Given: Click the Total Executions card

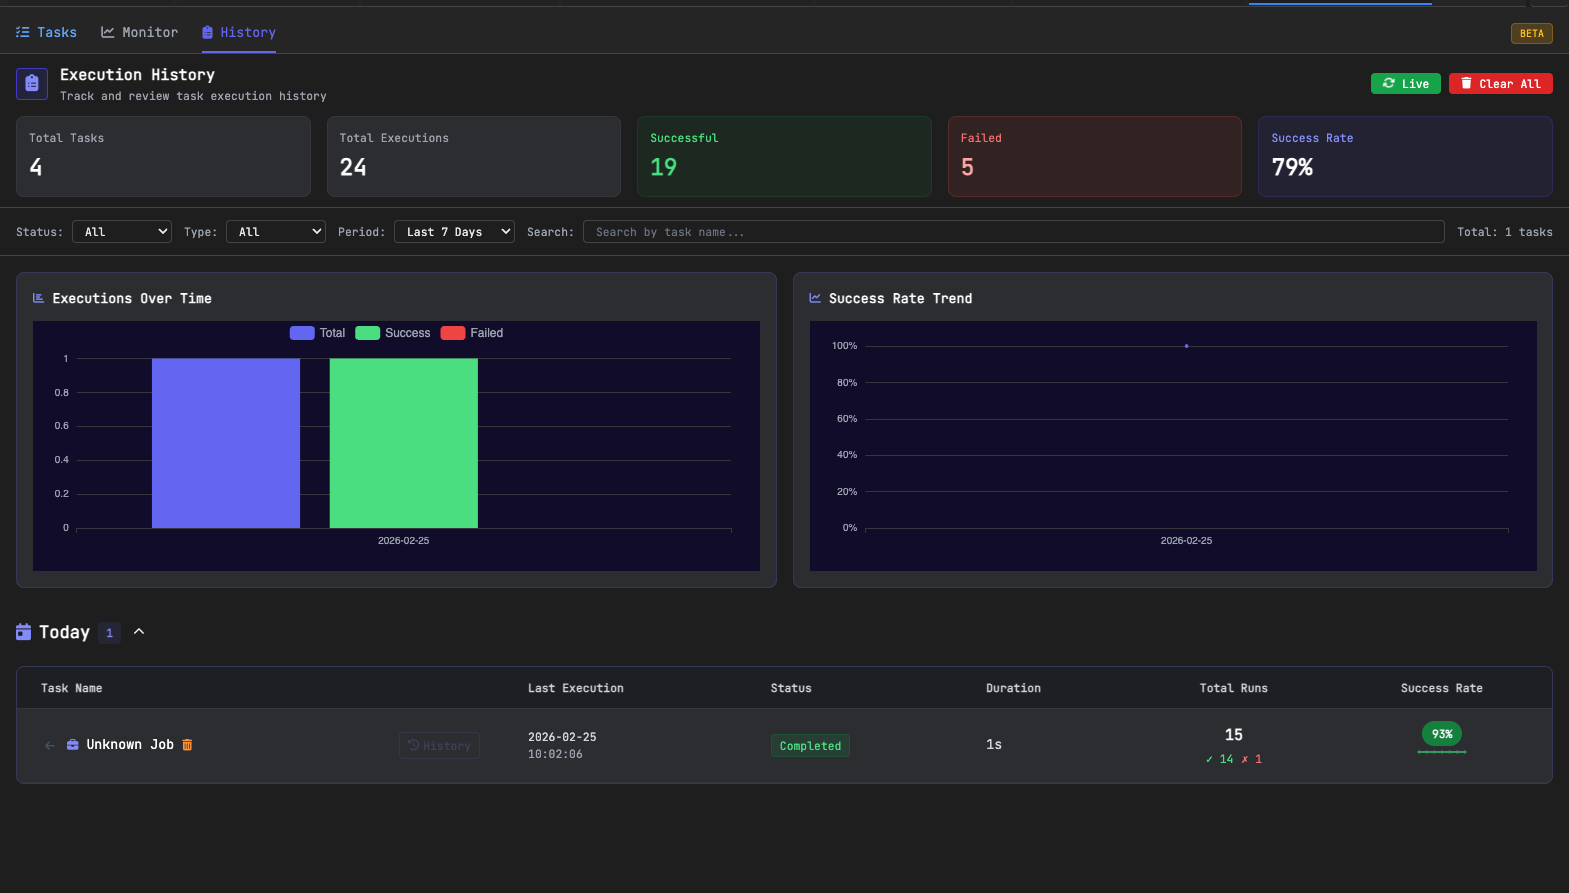Looking at the screenshot, I should click(x=474, y=157).
